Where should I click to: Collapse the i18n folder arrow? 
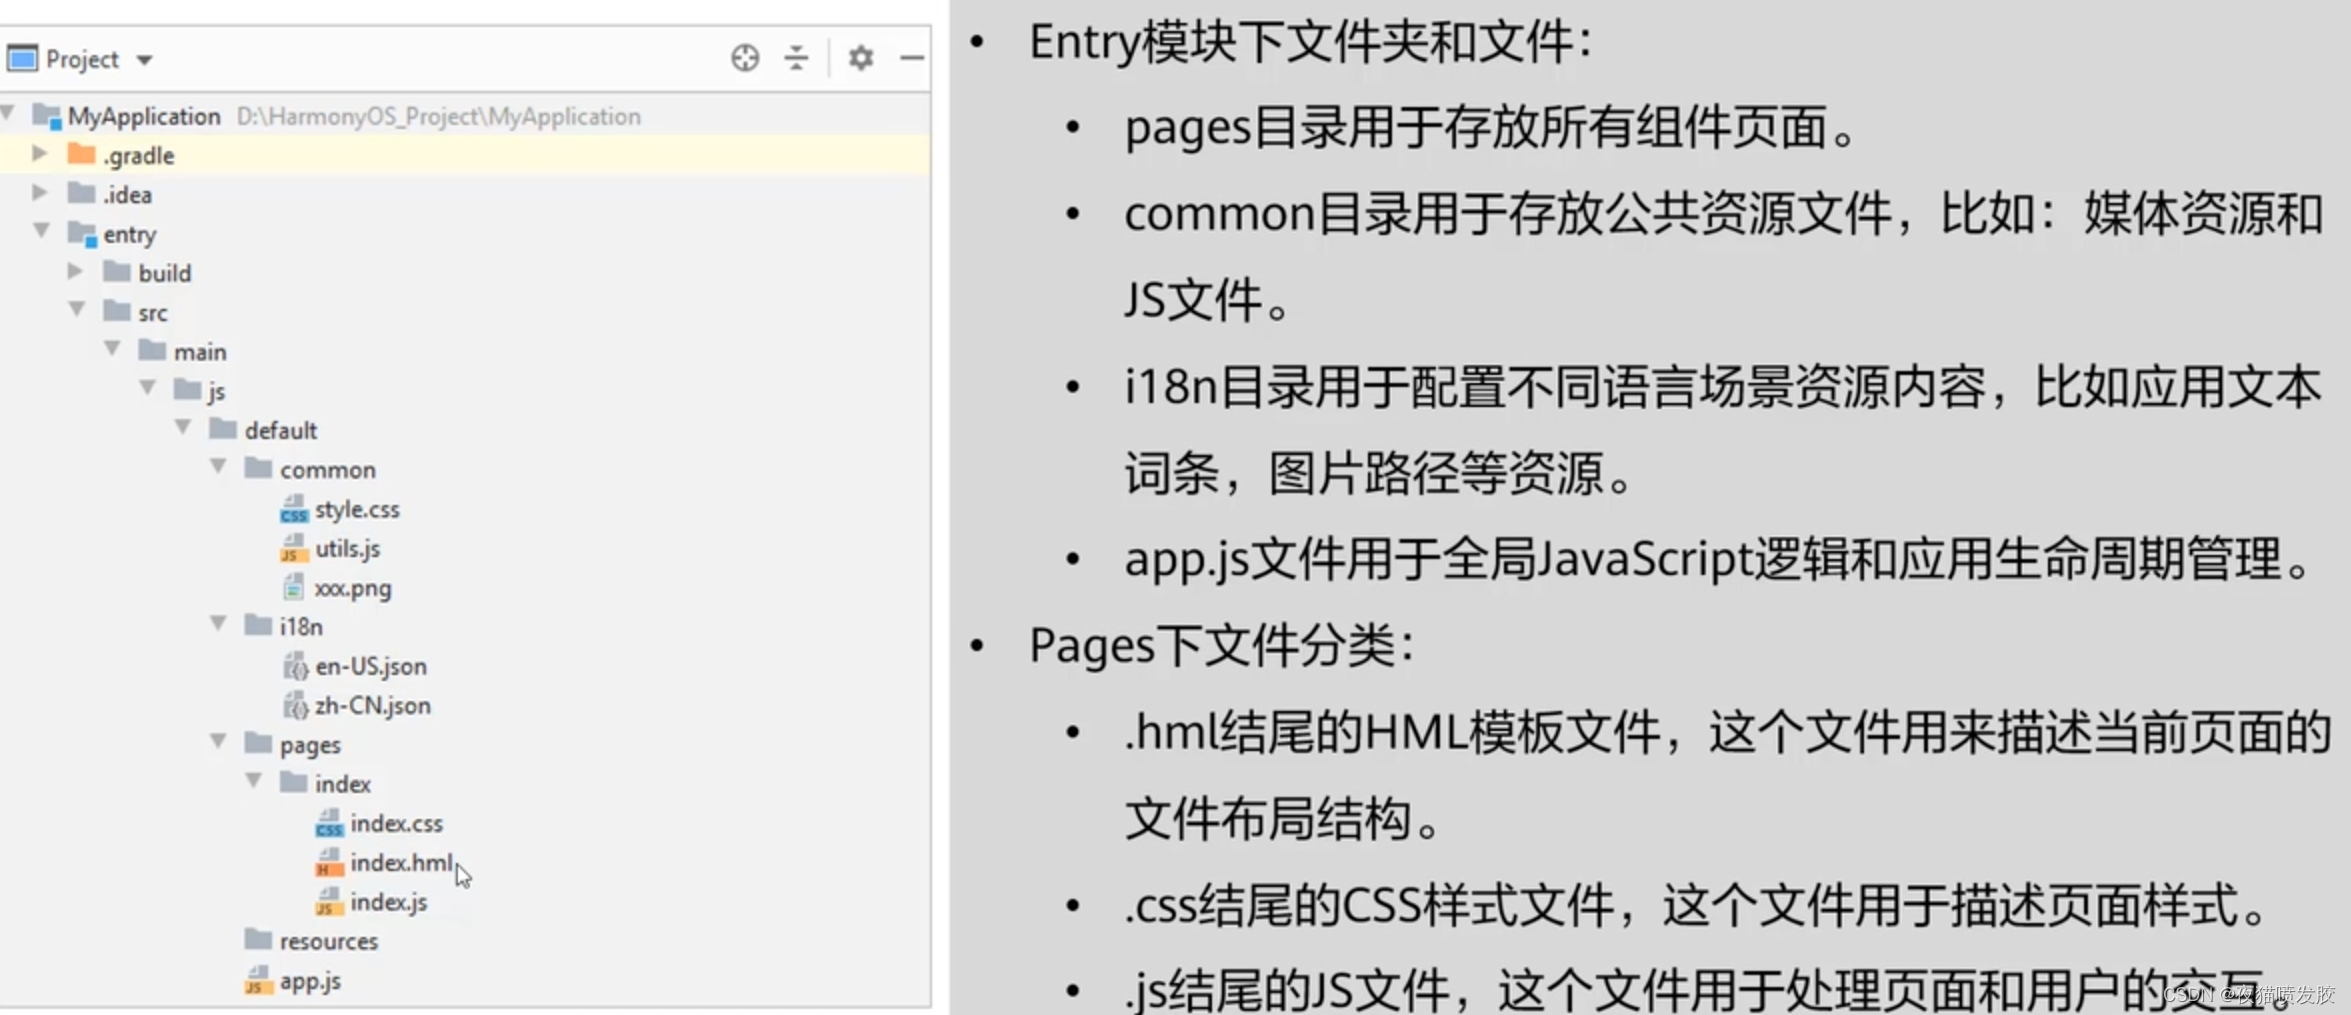(x=218, y=624)
